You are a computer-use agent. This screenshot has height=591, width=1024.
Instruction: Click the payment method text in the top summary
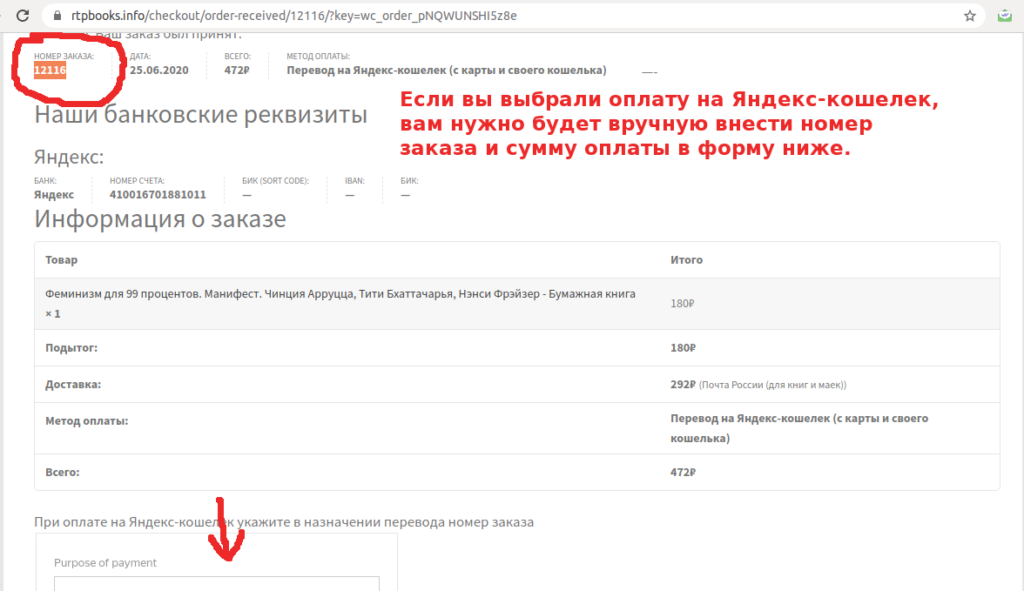coord(447,71)
